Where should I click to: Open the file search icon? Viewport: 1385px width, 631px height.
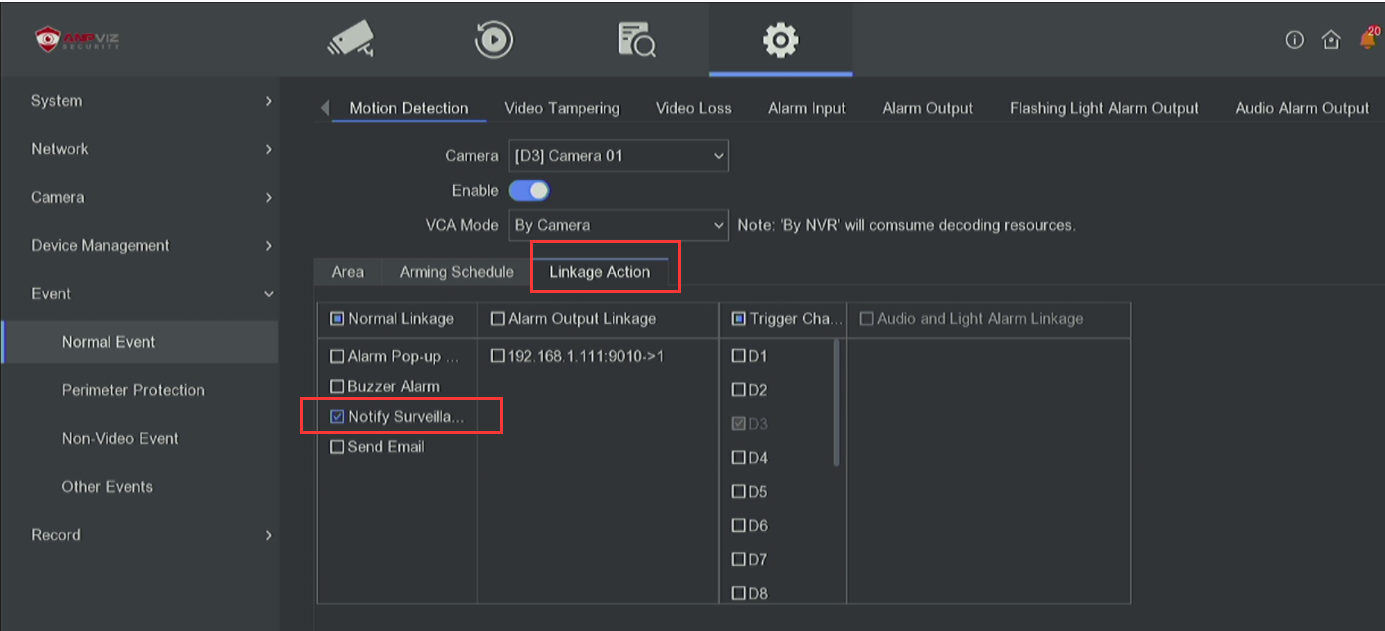637,39
